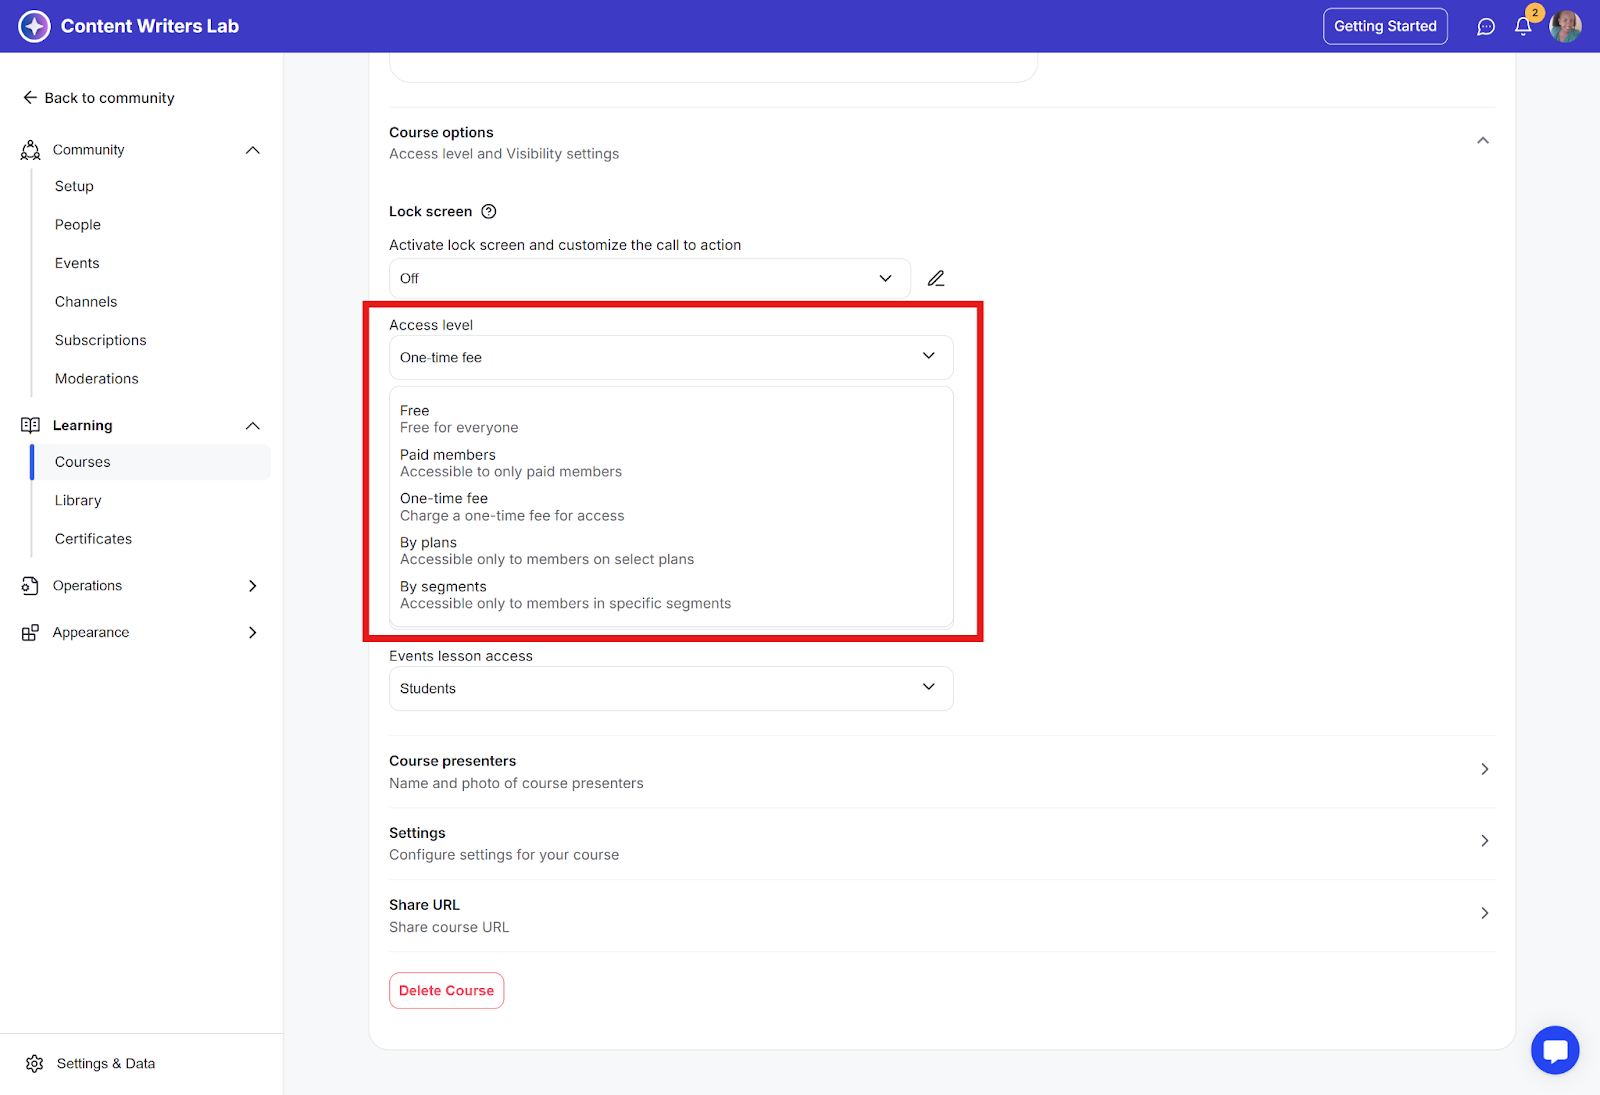Image resolution: width=1600 pixels, height=1095 pixels.
Task: Open the Lock screen Off dropdown
Action: pos(650,279)
